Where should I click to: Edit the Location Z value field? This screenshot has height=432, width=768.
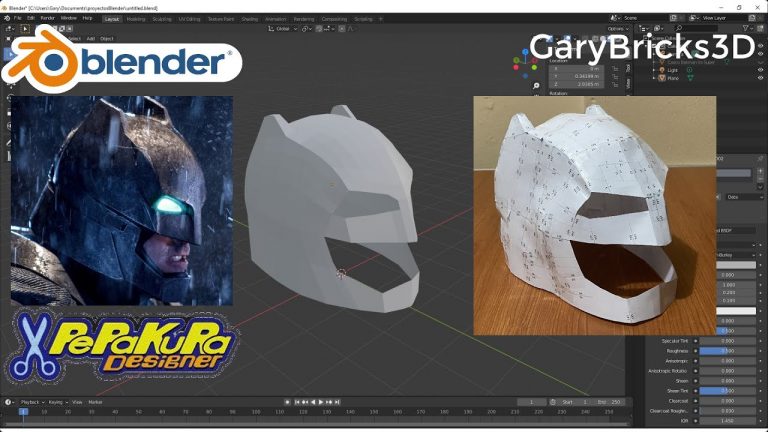(x=576, y=84)
